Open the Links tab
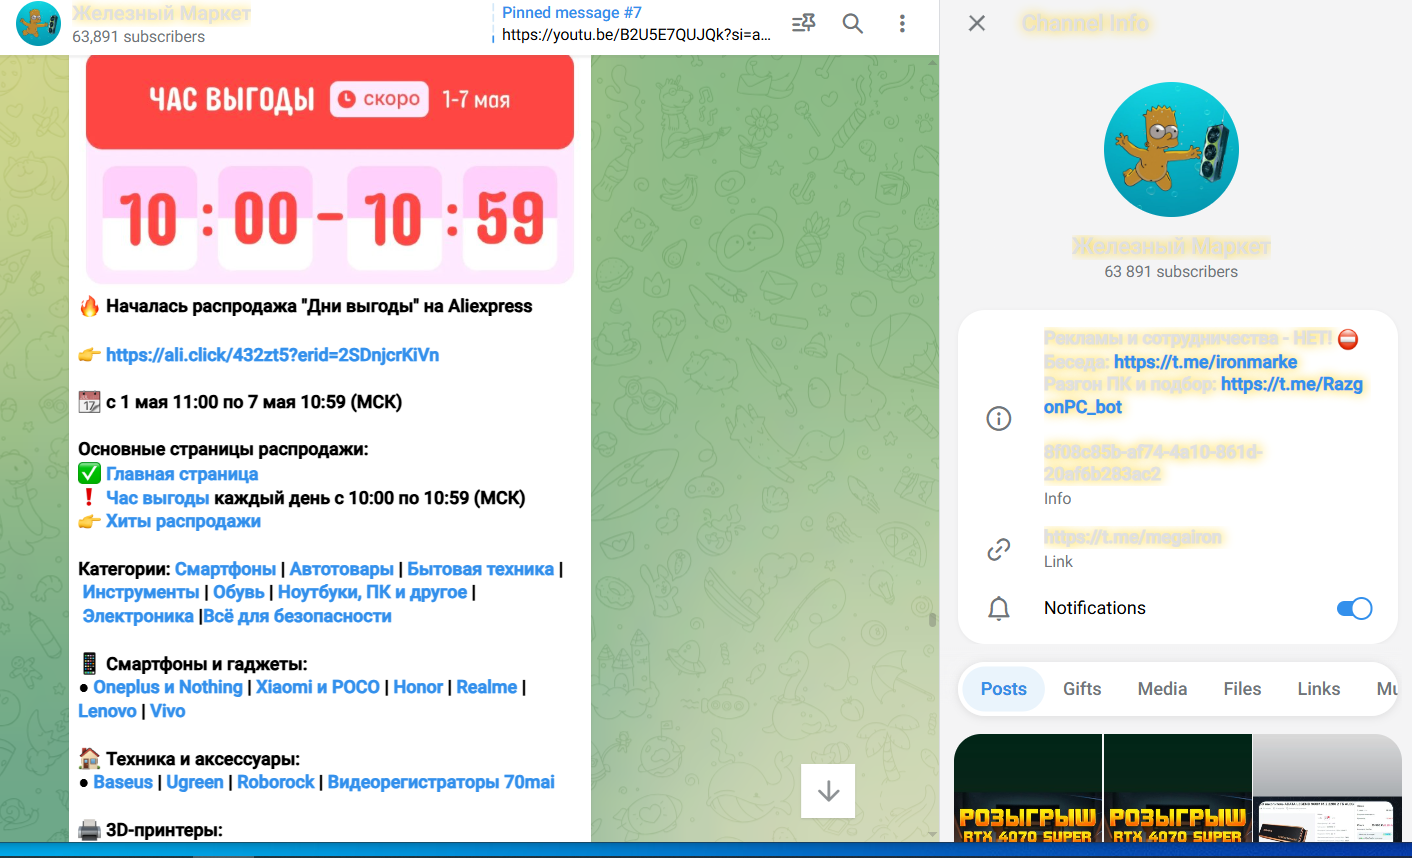The width and height of the screenshot is (1412, 858). click(1318, 689)
